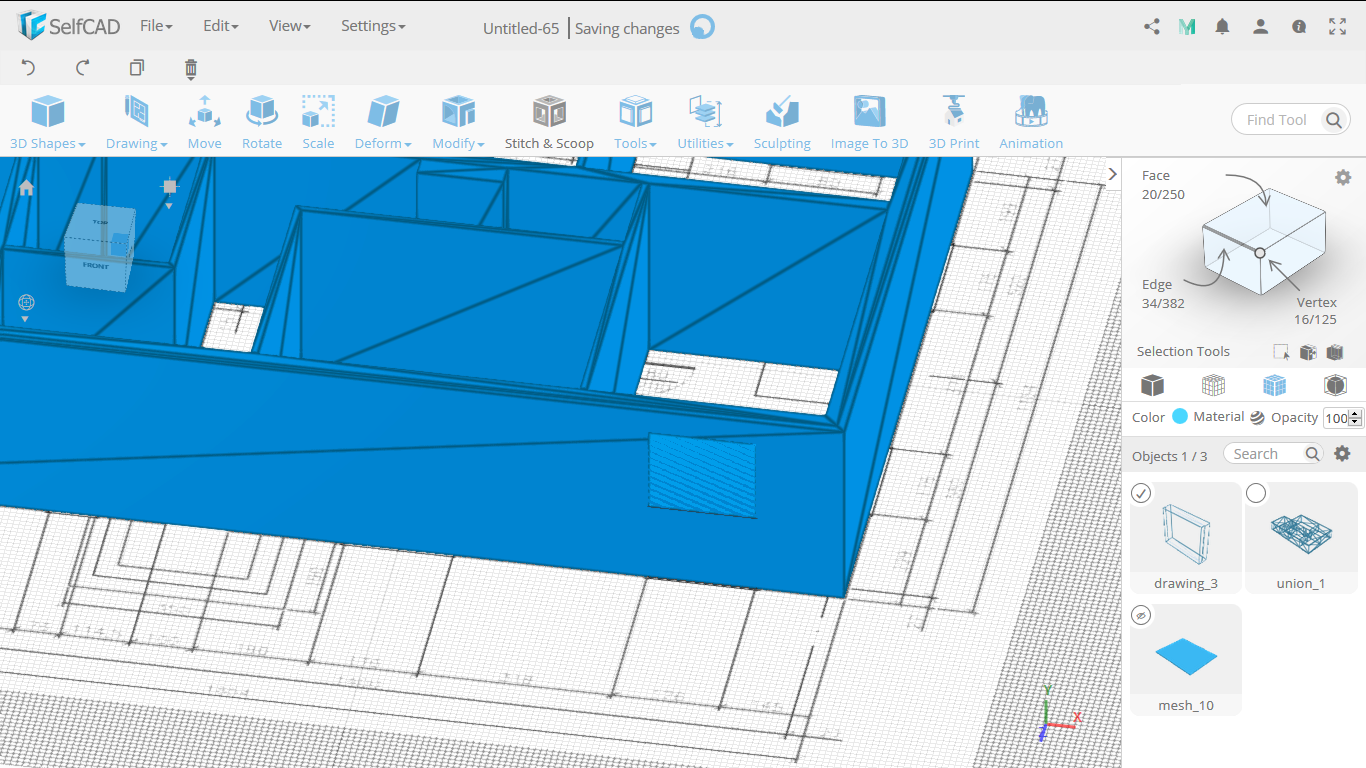The image size is (1366, 768).
Task: Expand the perspective globe dropdown
Action: 25,319
